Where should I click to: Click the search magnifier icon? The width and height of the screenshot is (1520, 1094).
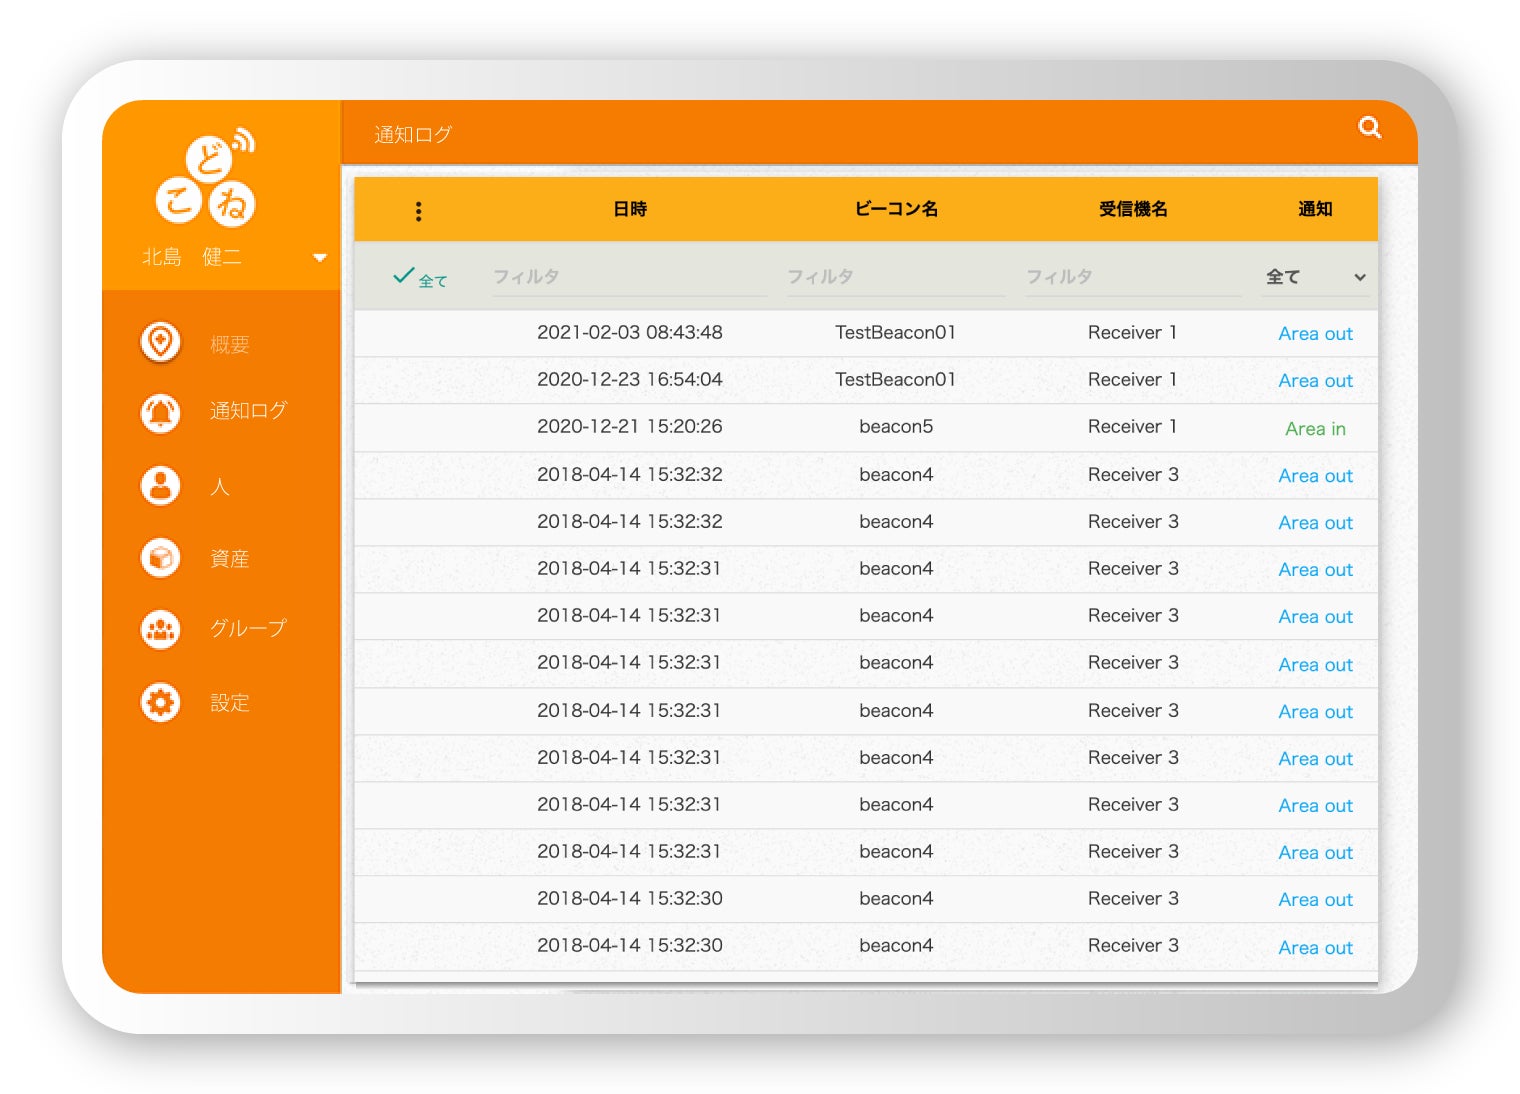pyautogui.click(x=1369, y=127)
